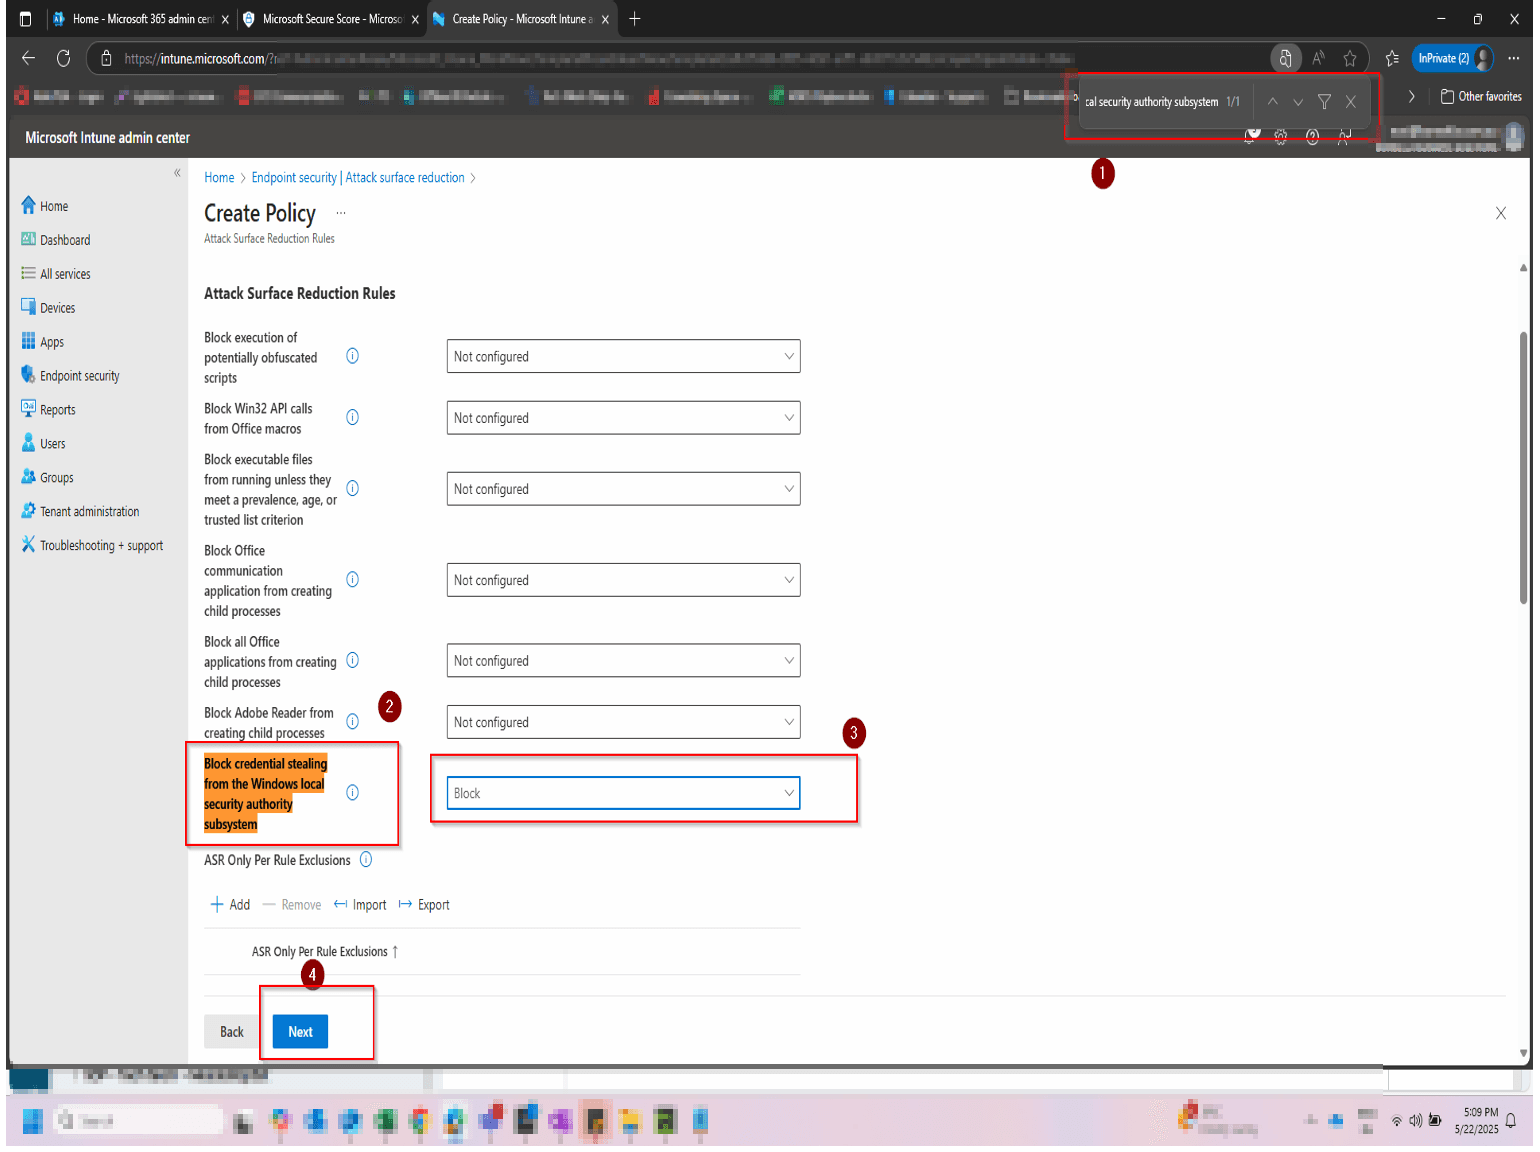Screen dimensions: 1540x1152
Task: Open Apps in the sidebar
Action: [42, 342]
